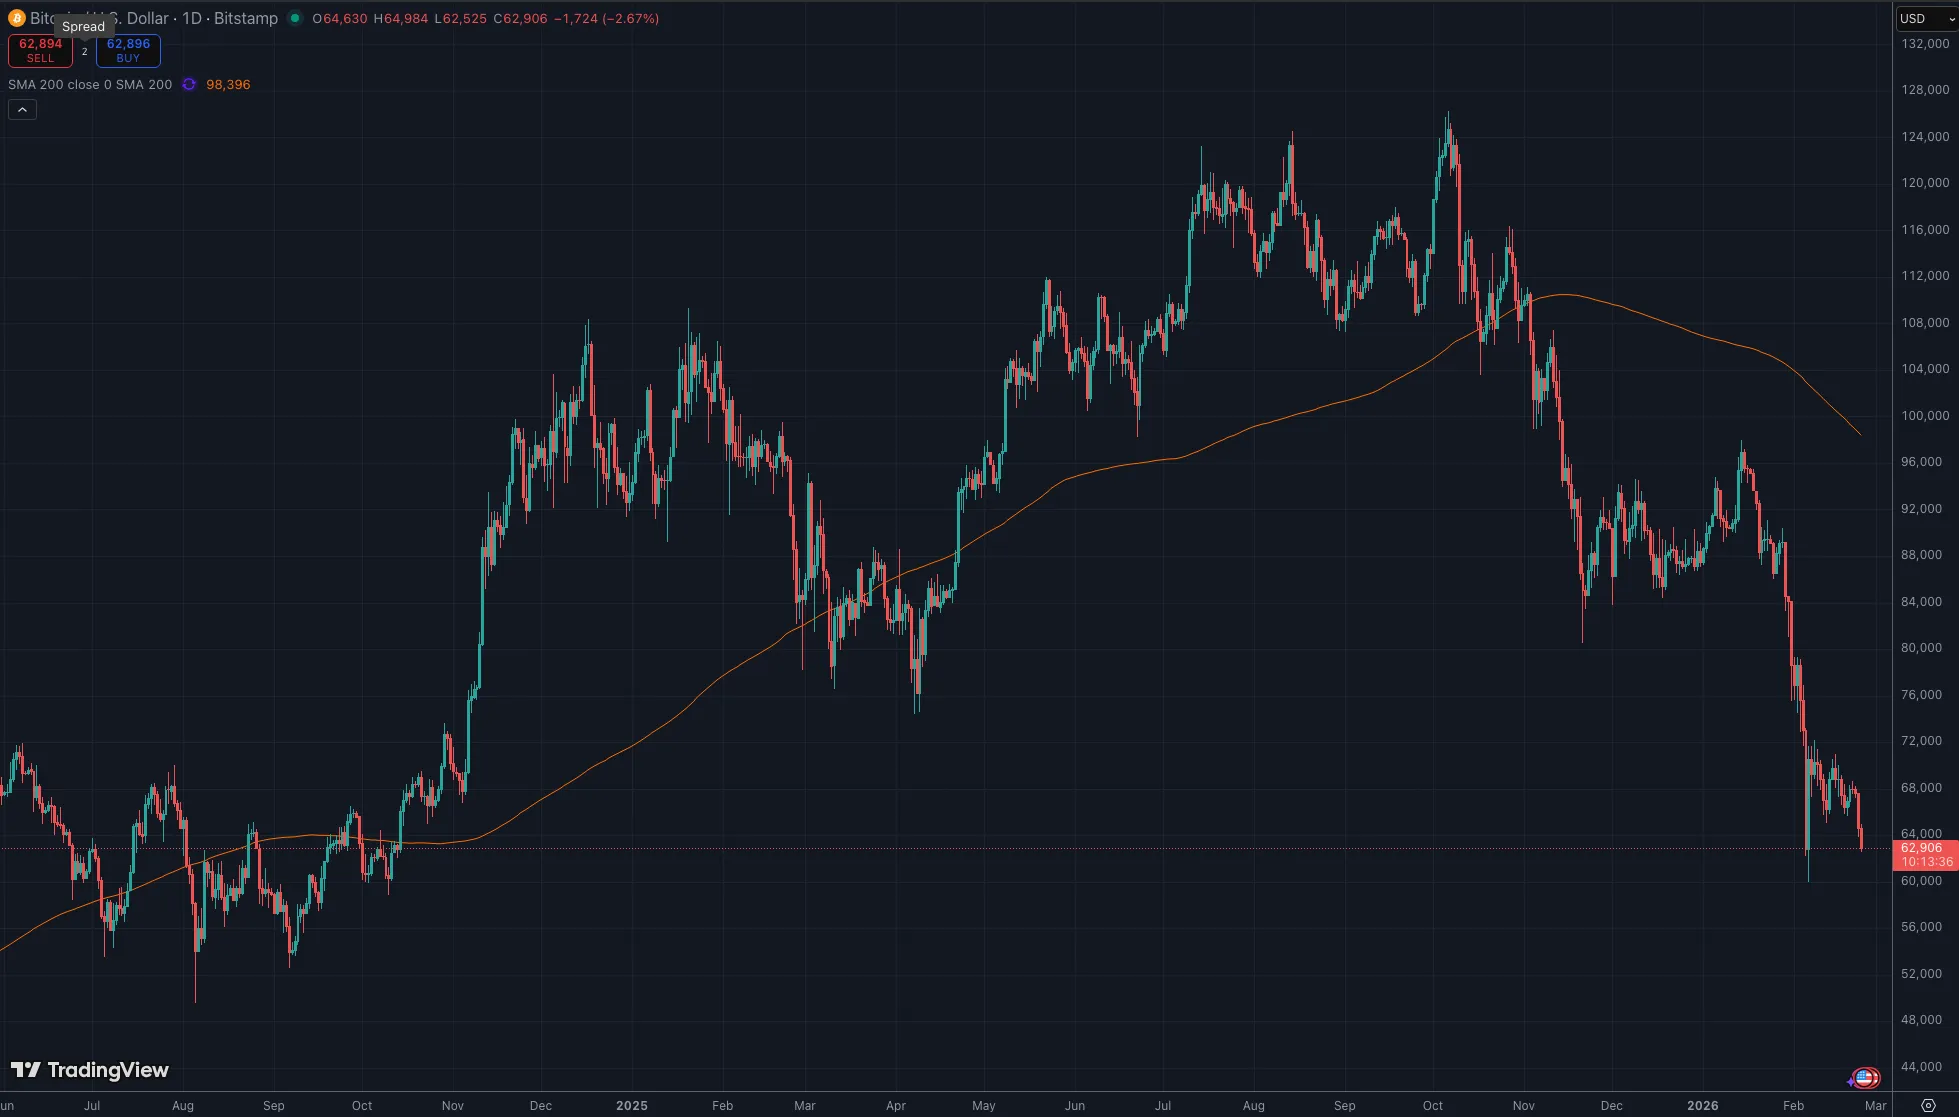Click the US flag economic event marker
Image resolution: width=1959 pixels, height=1117 pixels.
(x=1866, y=1077)
